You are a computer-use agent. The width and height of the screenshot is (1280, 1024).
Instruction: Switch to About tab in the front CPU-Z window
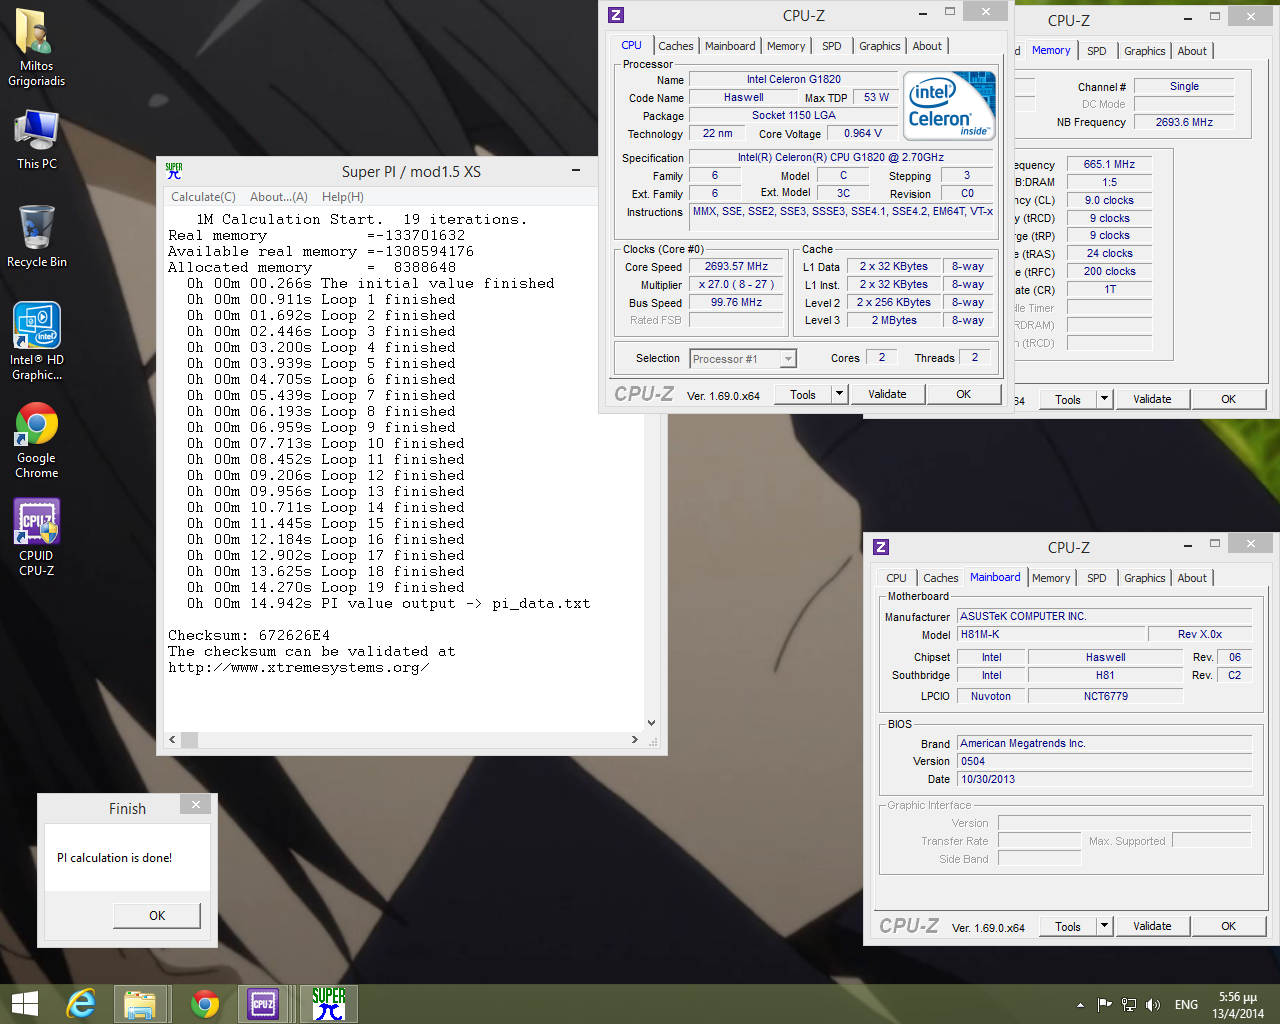(927, 46)
